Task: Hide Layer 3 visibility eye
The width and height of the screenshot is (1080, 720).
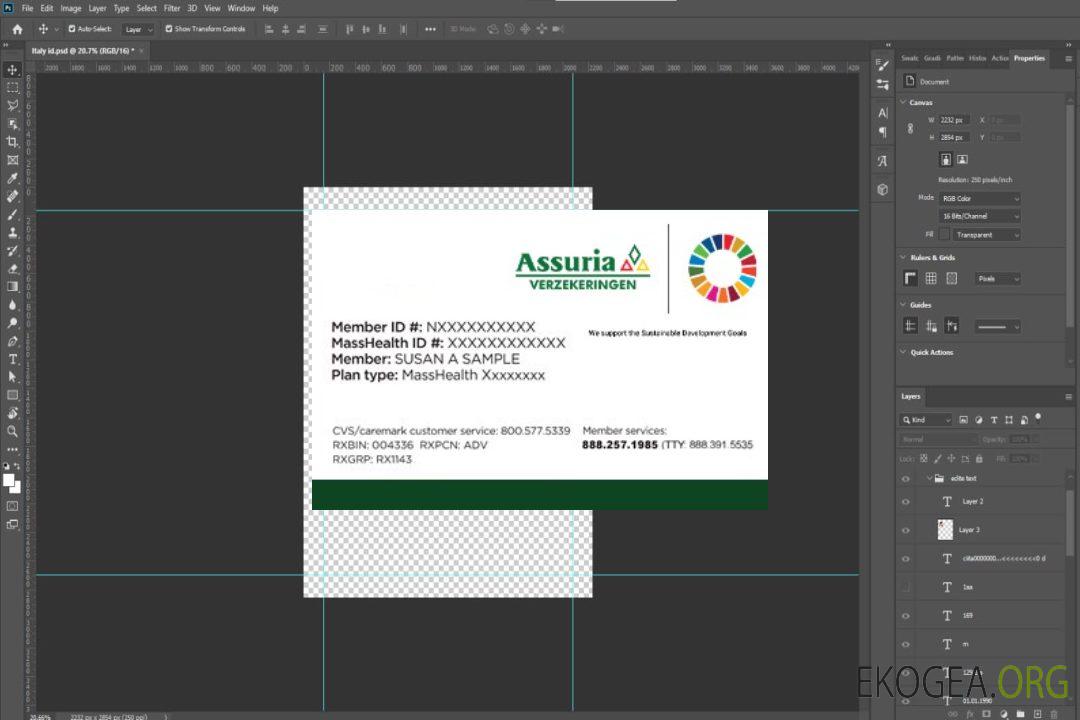Action: click(x=906, y=531)
